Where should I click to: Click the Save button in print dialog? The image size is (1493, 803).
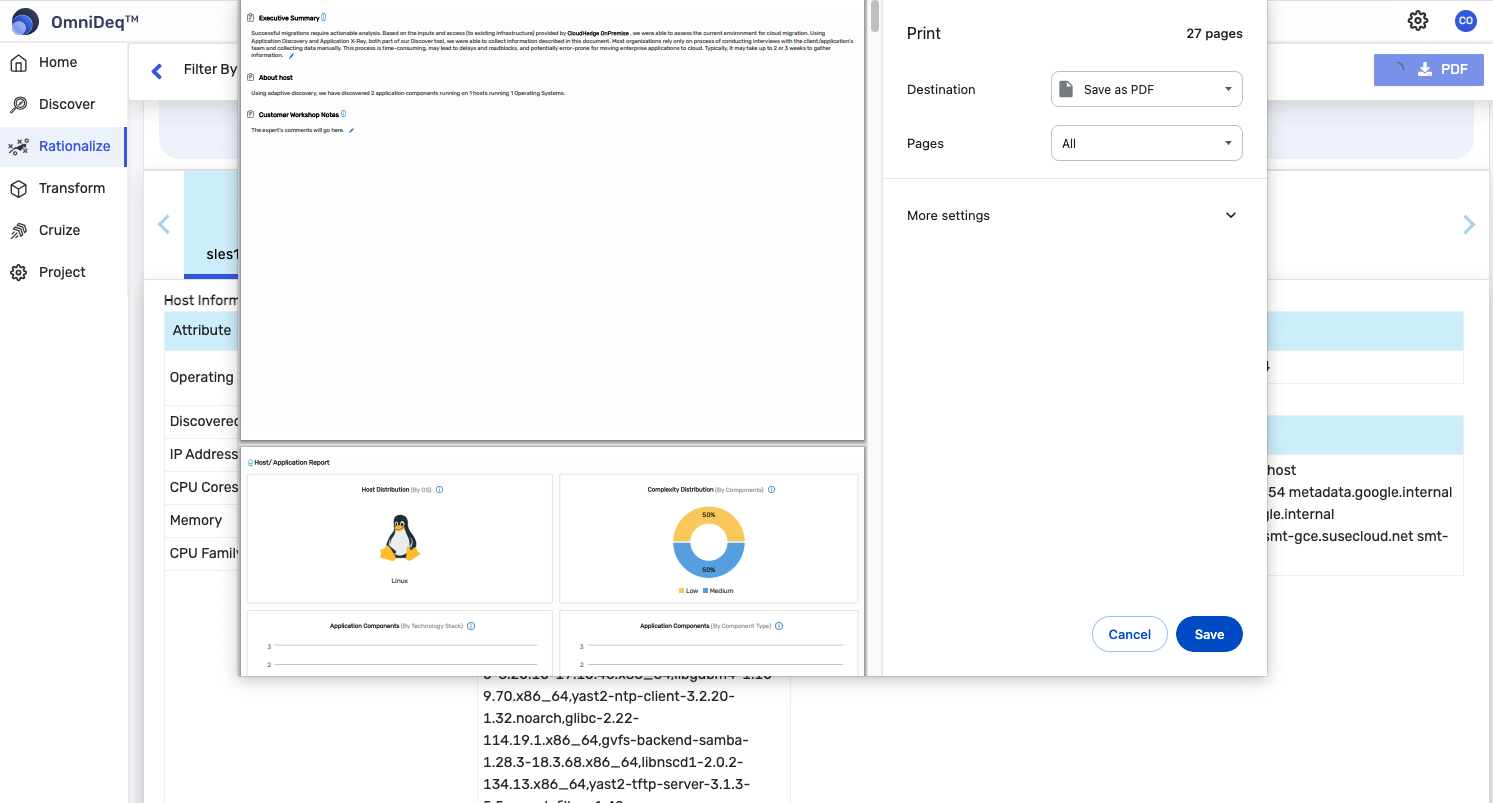click(1209, 634)
